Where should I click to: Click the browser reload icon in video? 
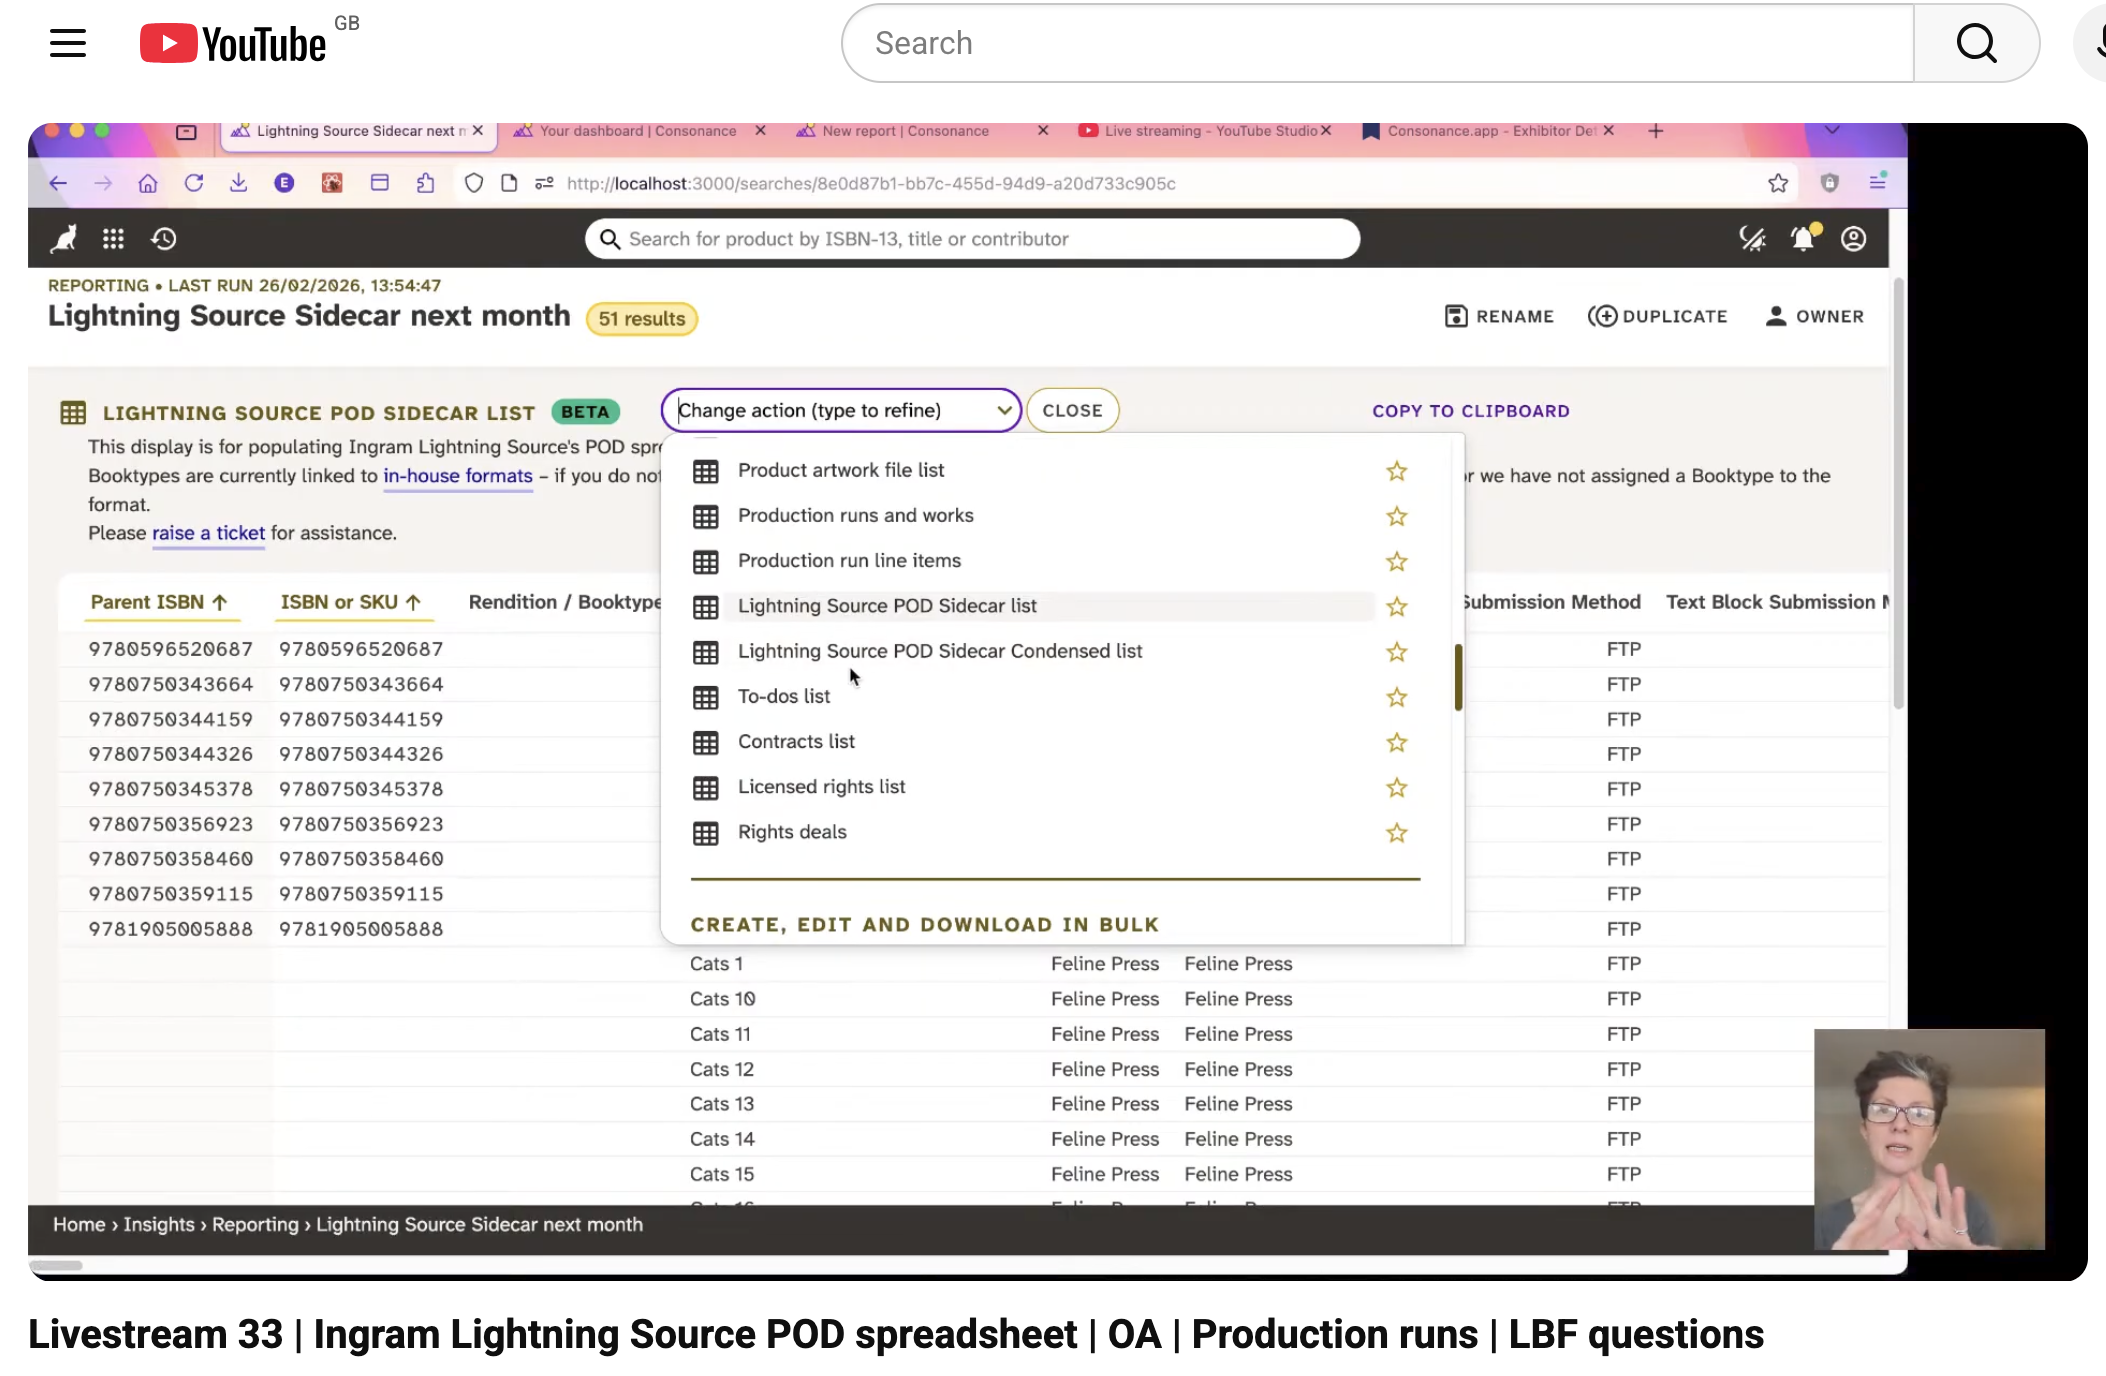(194, 184)
